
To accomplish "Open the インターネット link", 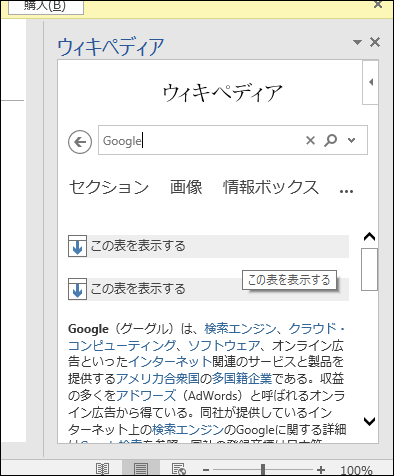I will 170,362.
